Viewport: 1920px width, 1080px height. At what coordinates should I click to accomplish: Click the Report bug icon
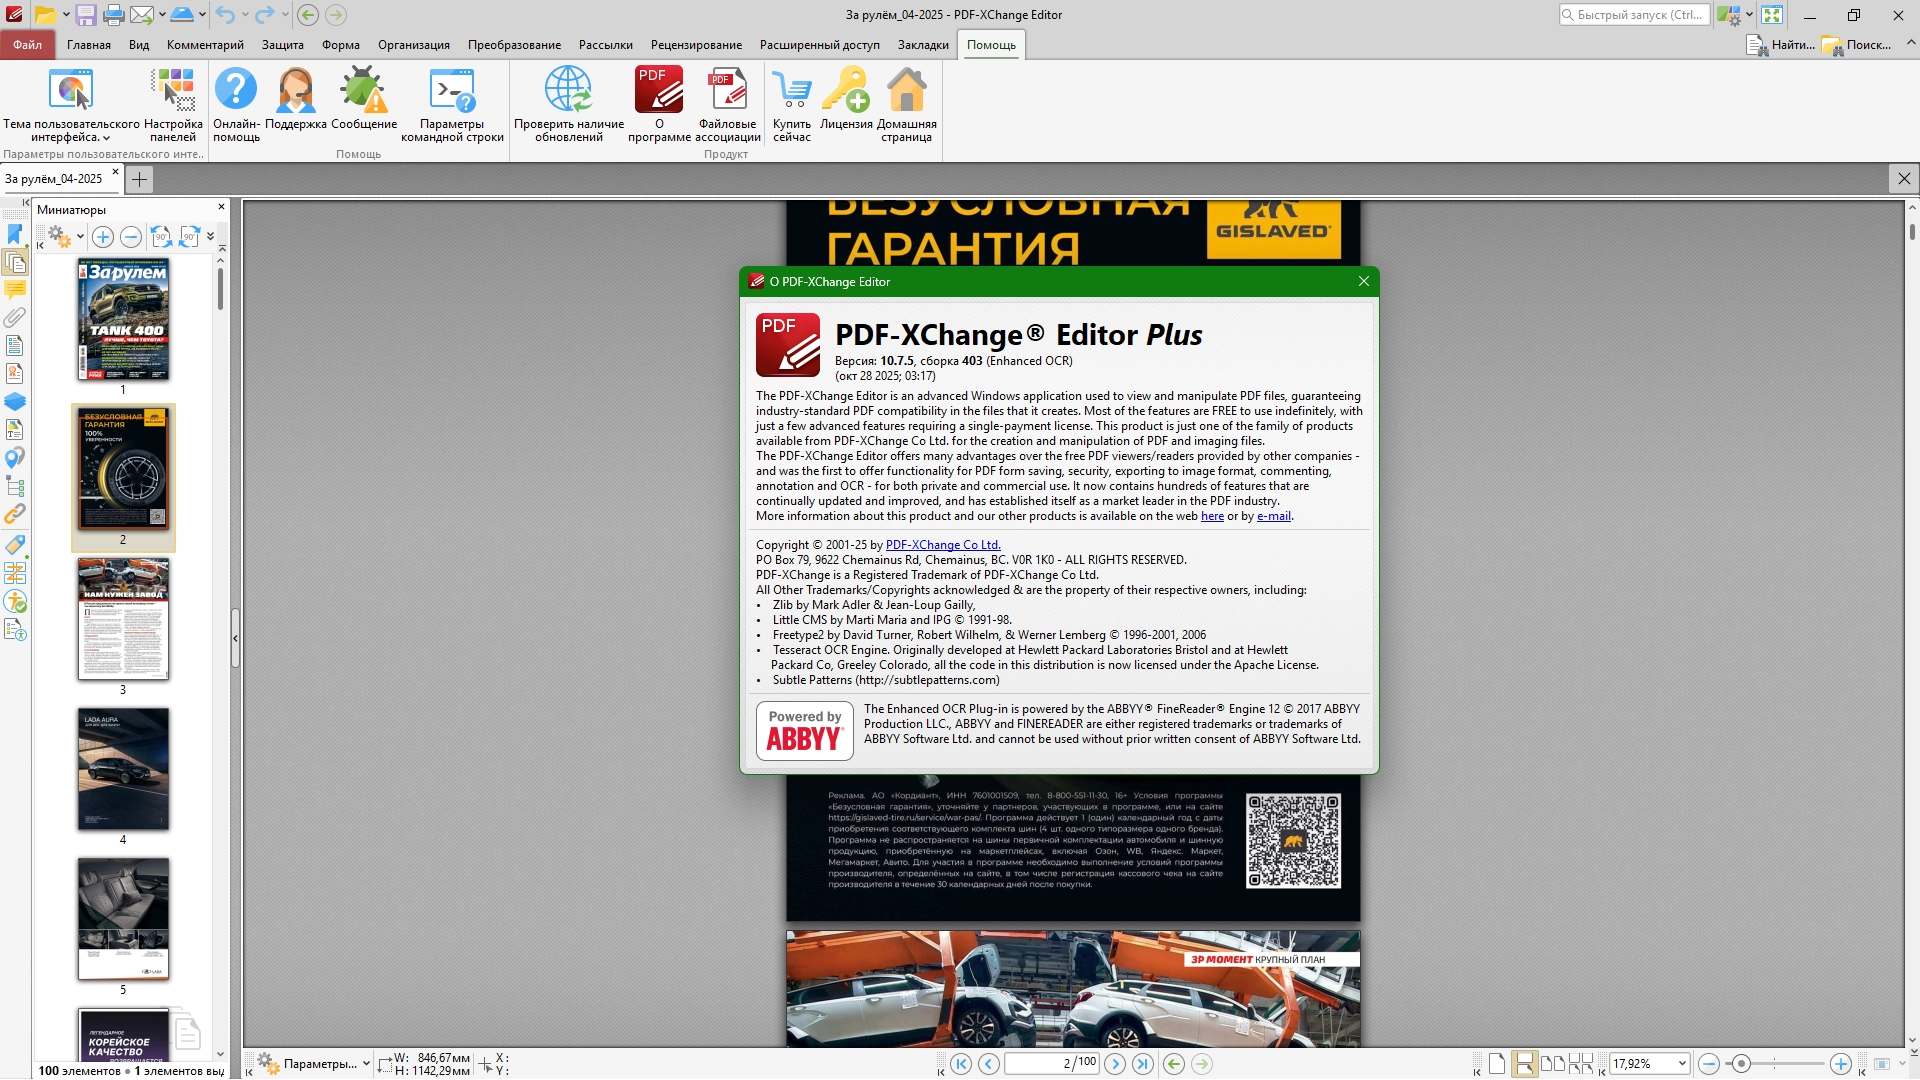363,90
